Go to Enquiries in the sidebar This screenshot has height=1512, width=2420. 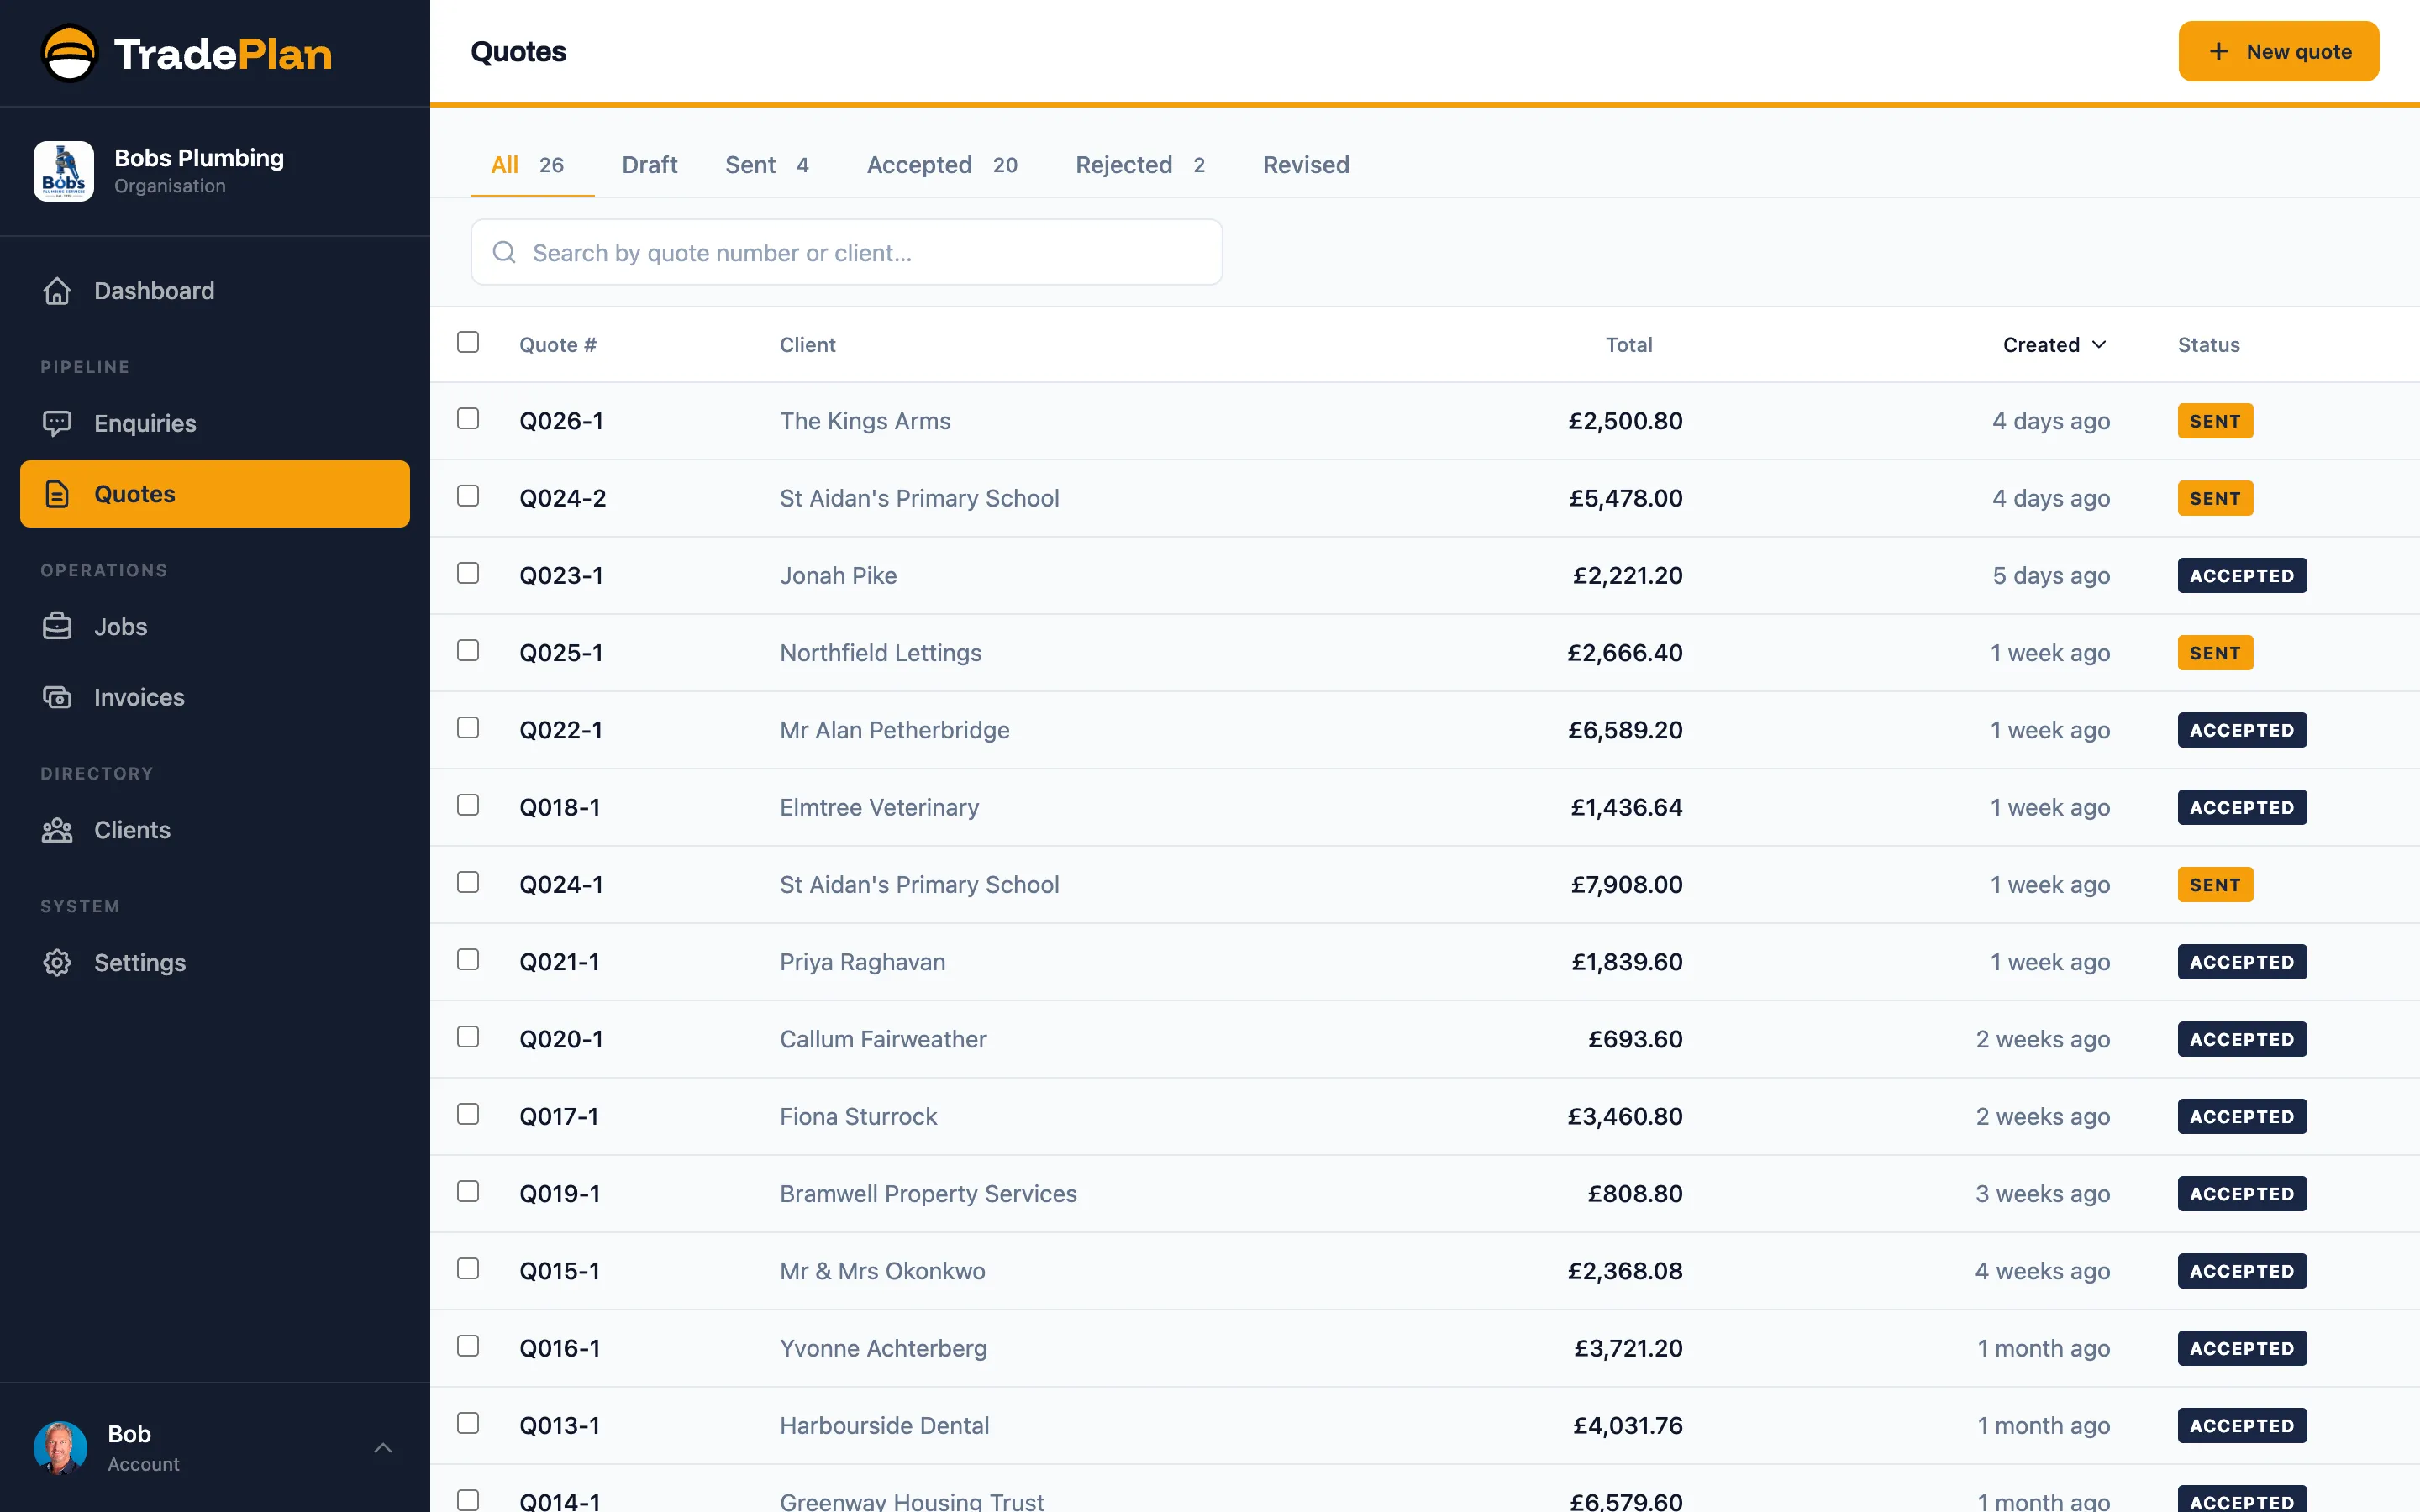pyautogui.click(x=215, y=423)
